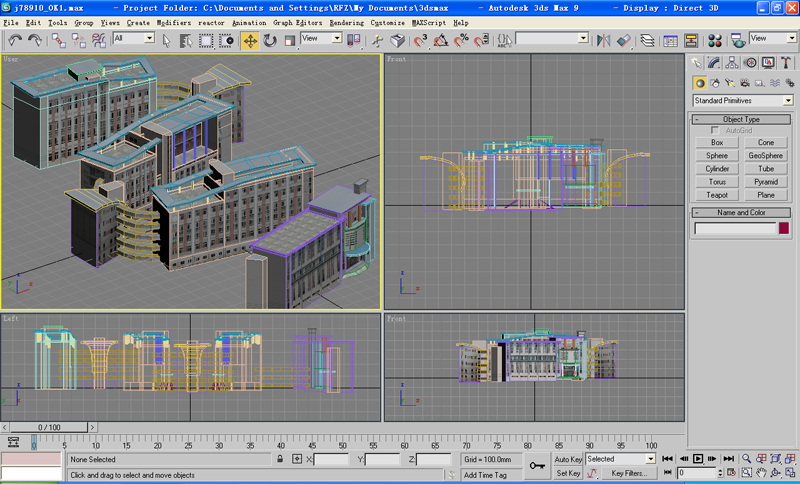Activate the Pan hand viewport tool
This screenshot has width=800, height=484.
tap(761, 472)
